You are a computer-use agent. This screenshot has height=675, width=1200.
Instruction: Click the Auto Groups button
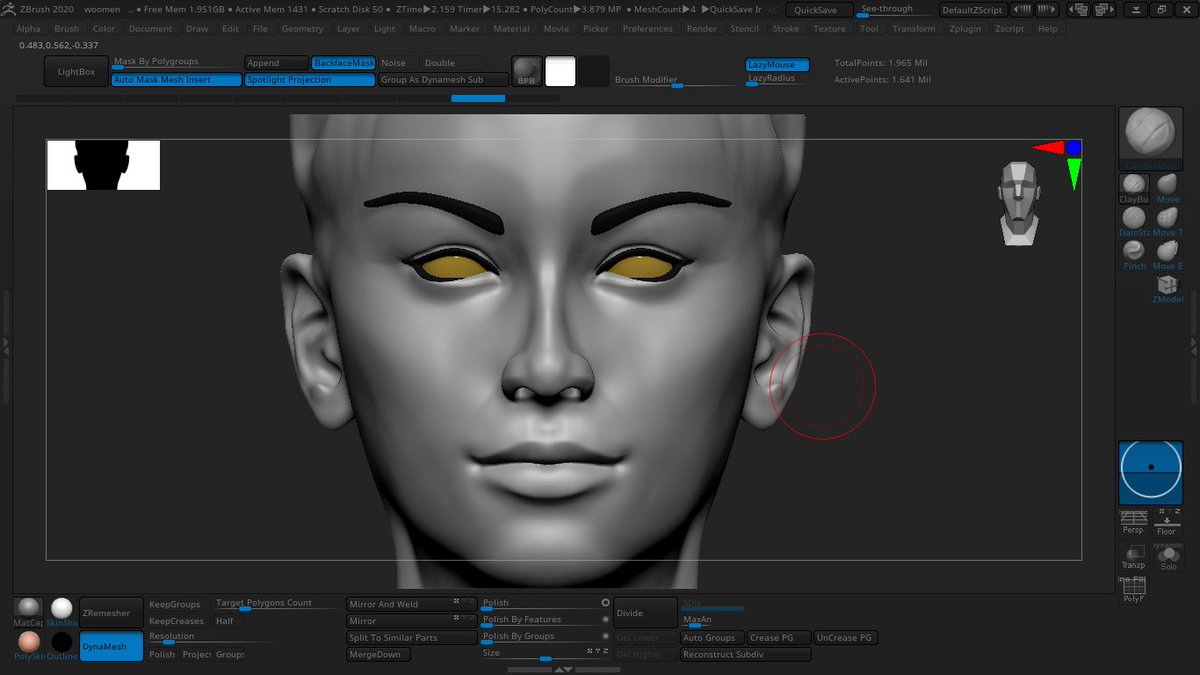(712, 637)
